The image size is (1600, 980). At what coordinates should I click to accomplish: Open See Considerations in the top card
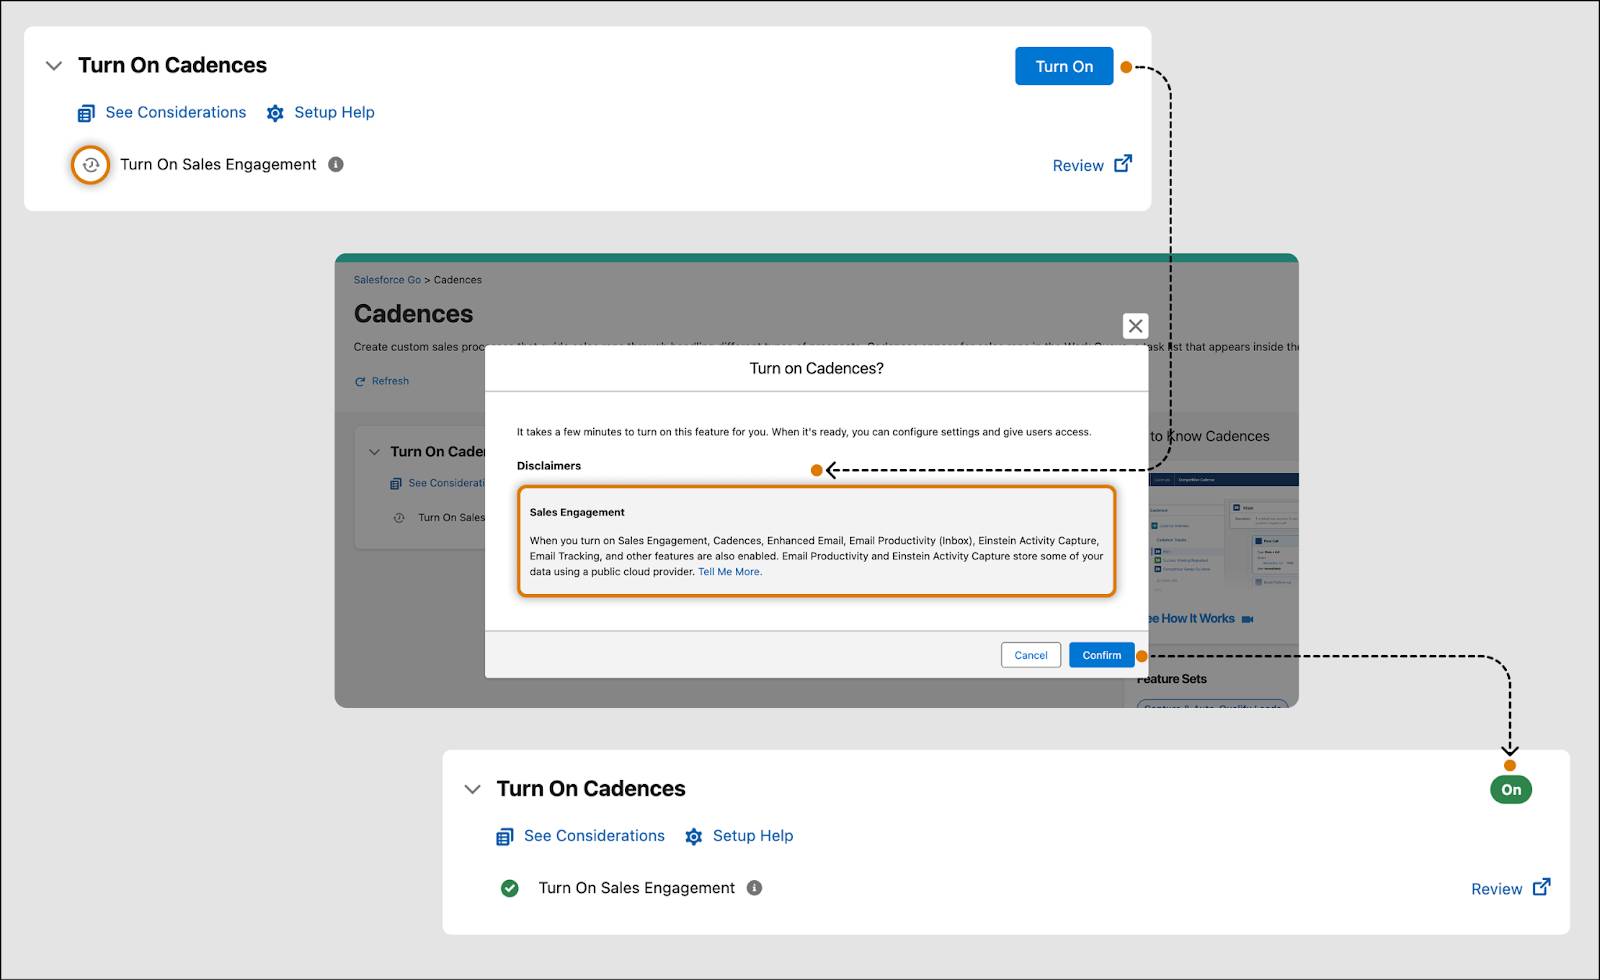(175, 112)
